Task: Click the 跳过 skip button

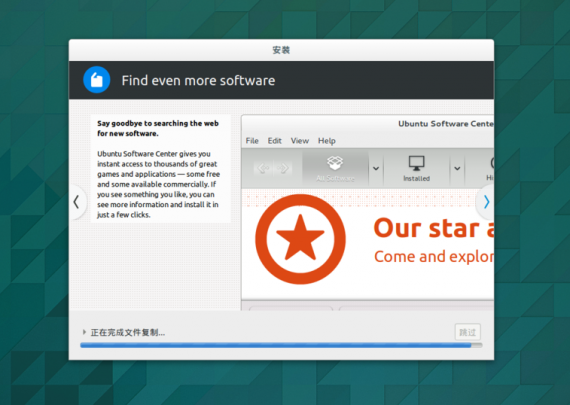Action: (467, 332)
